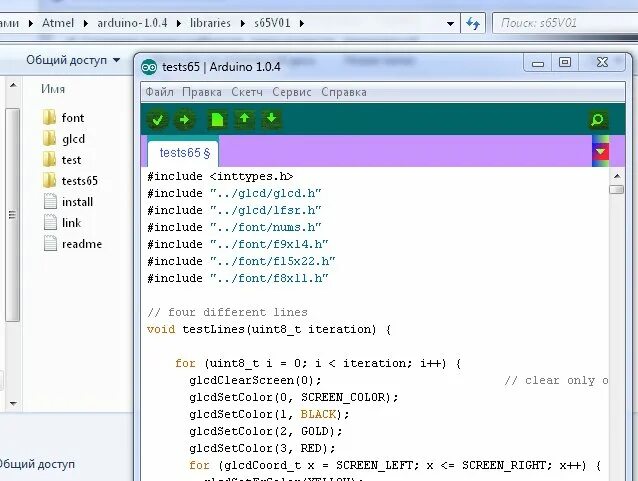
Task: Click the line including ../font/f8x11.h
Action: click(238, 278)
